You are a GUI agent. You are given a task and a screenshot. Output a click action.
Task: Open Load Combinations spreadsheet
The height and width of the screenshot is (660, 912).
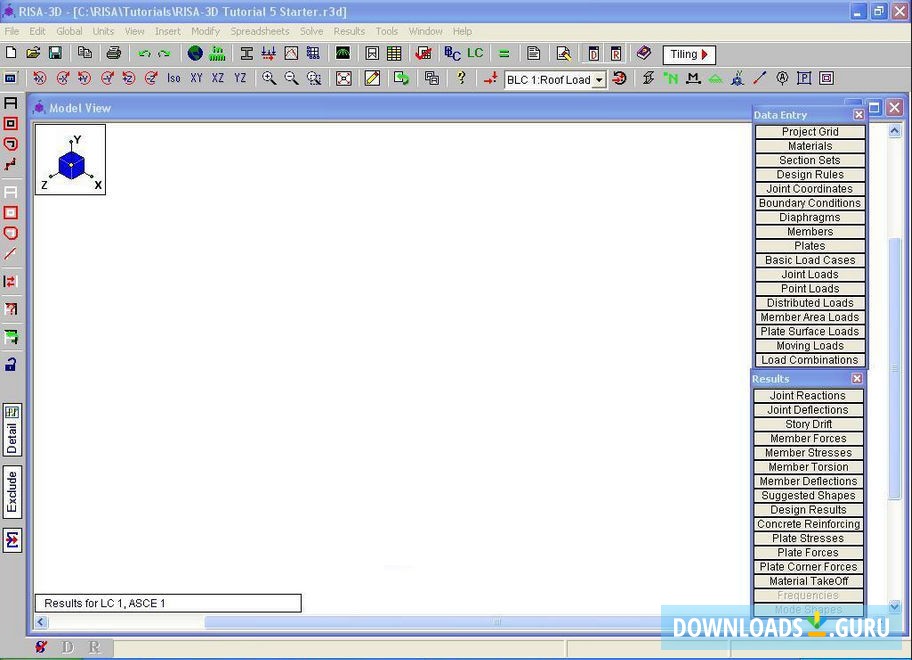[x=810, y=360]
